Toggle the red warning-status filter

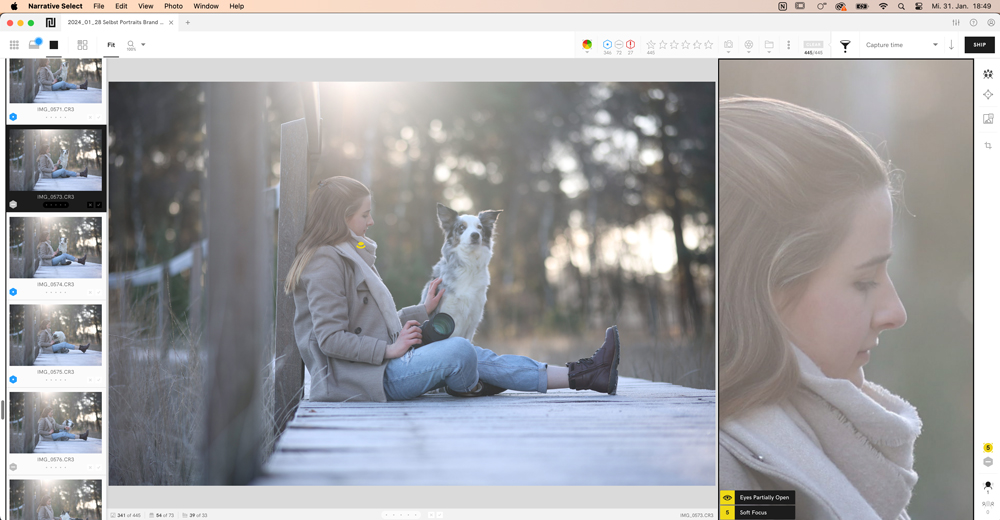click(x=630, y=45)
